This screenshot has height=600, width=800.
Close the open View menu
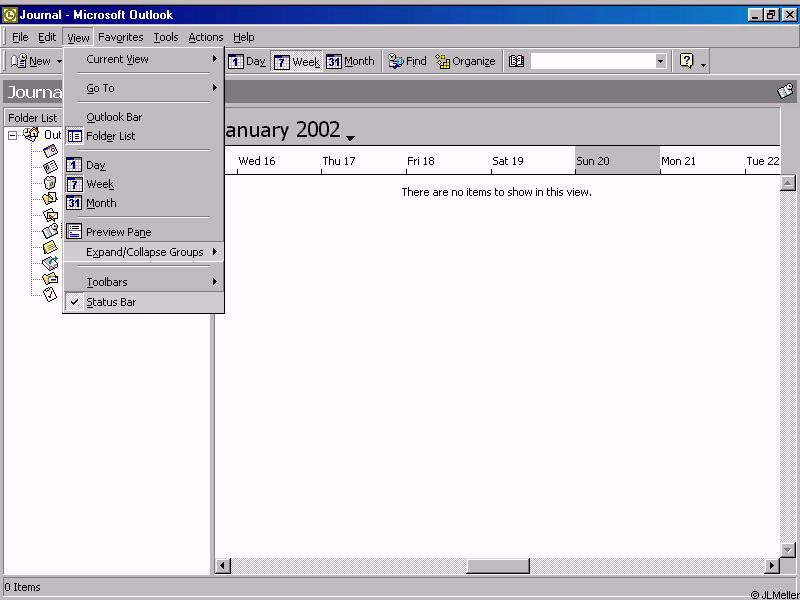(x=78, y=37)
